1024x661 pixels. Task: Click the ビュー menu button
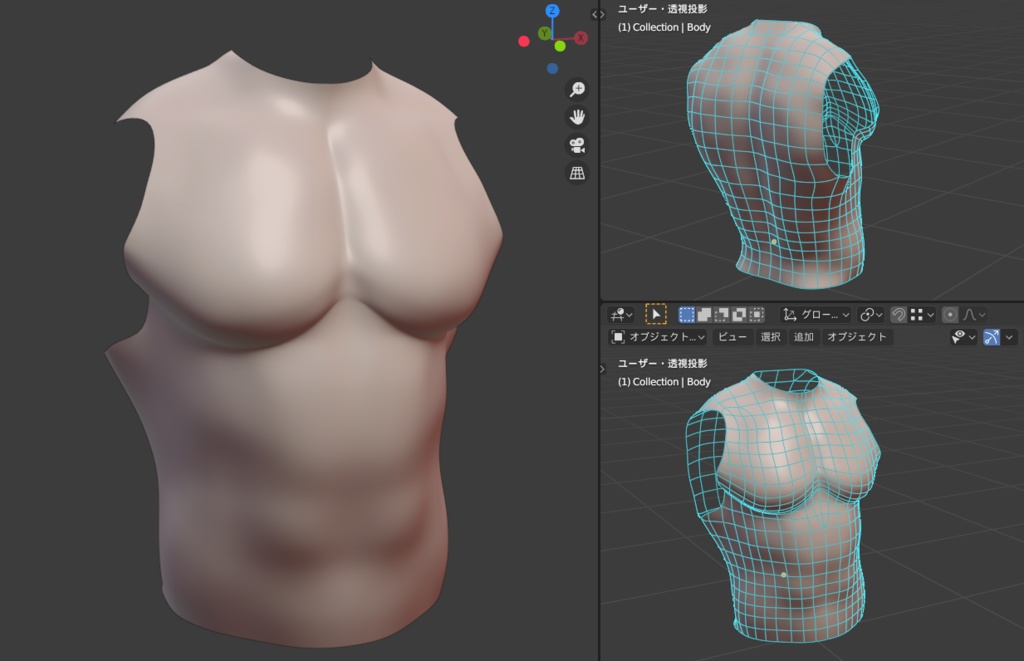pyautogui.click(x=731, y=337)
